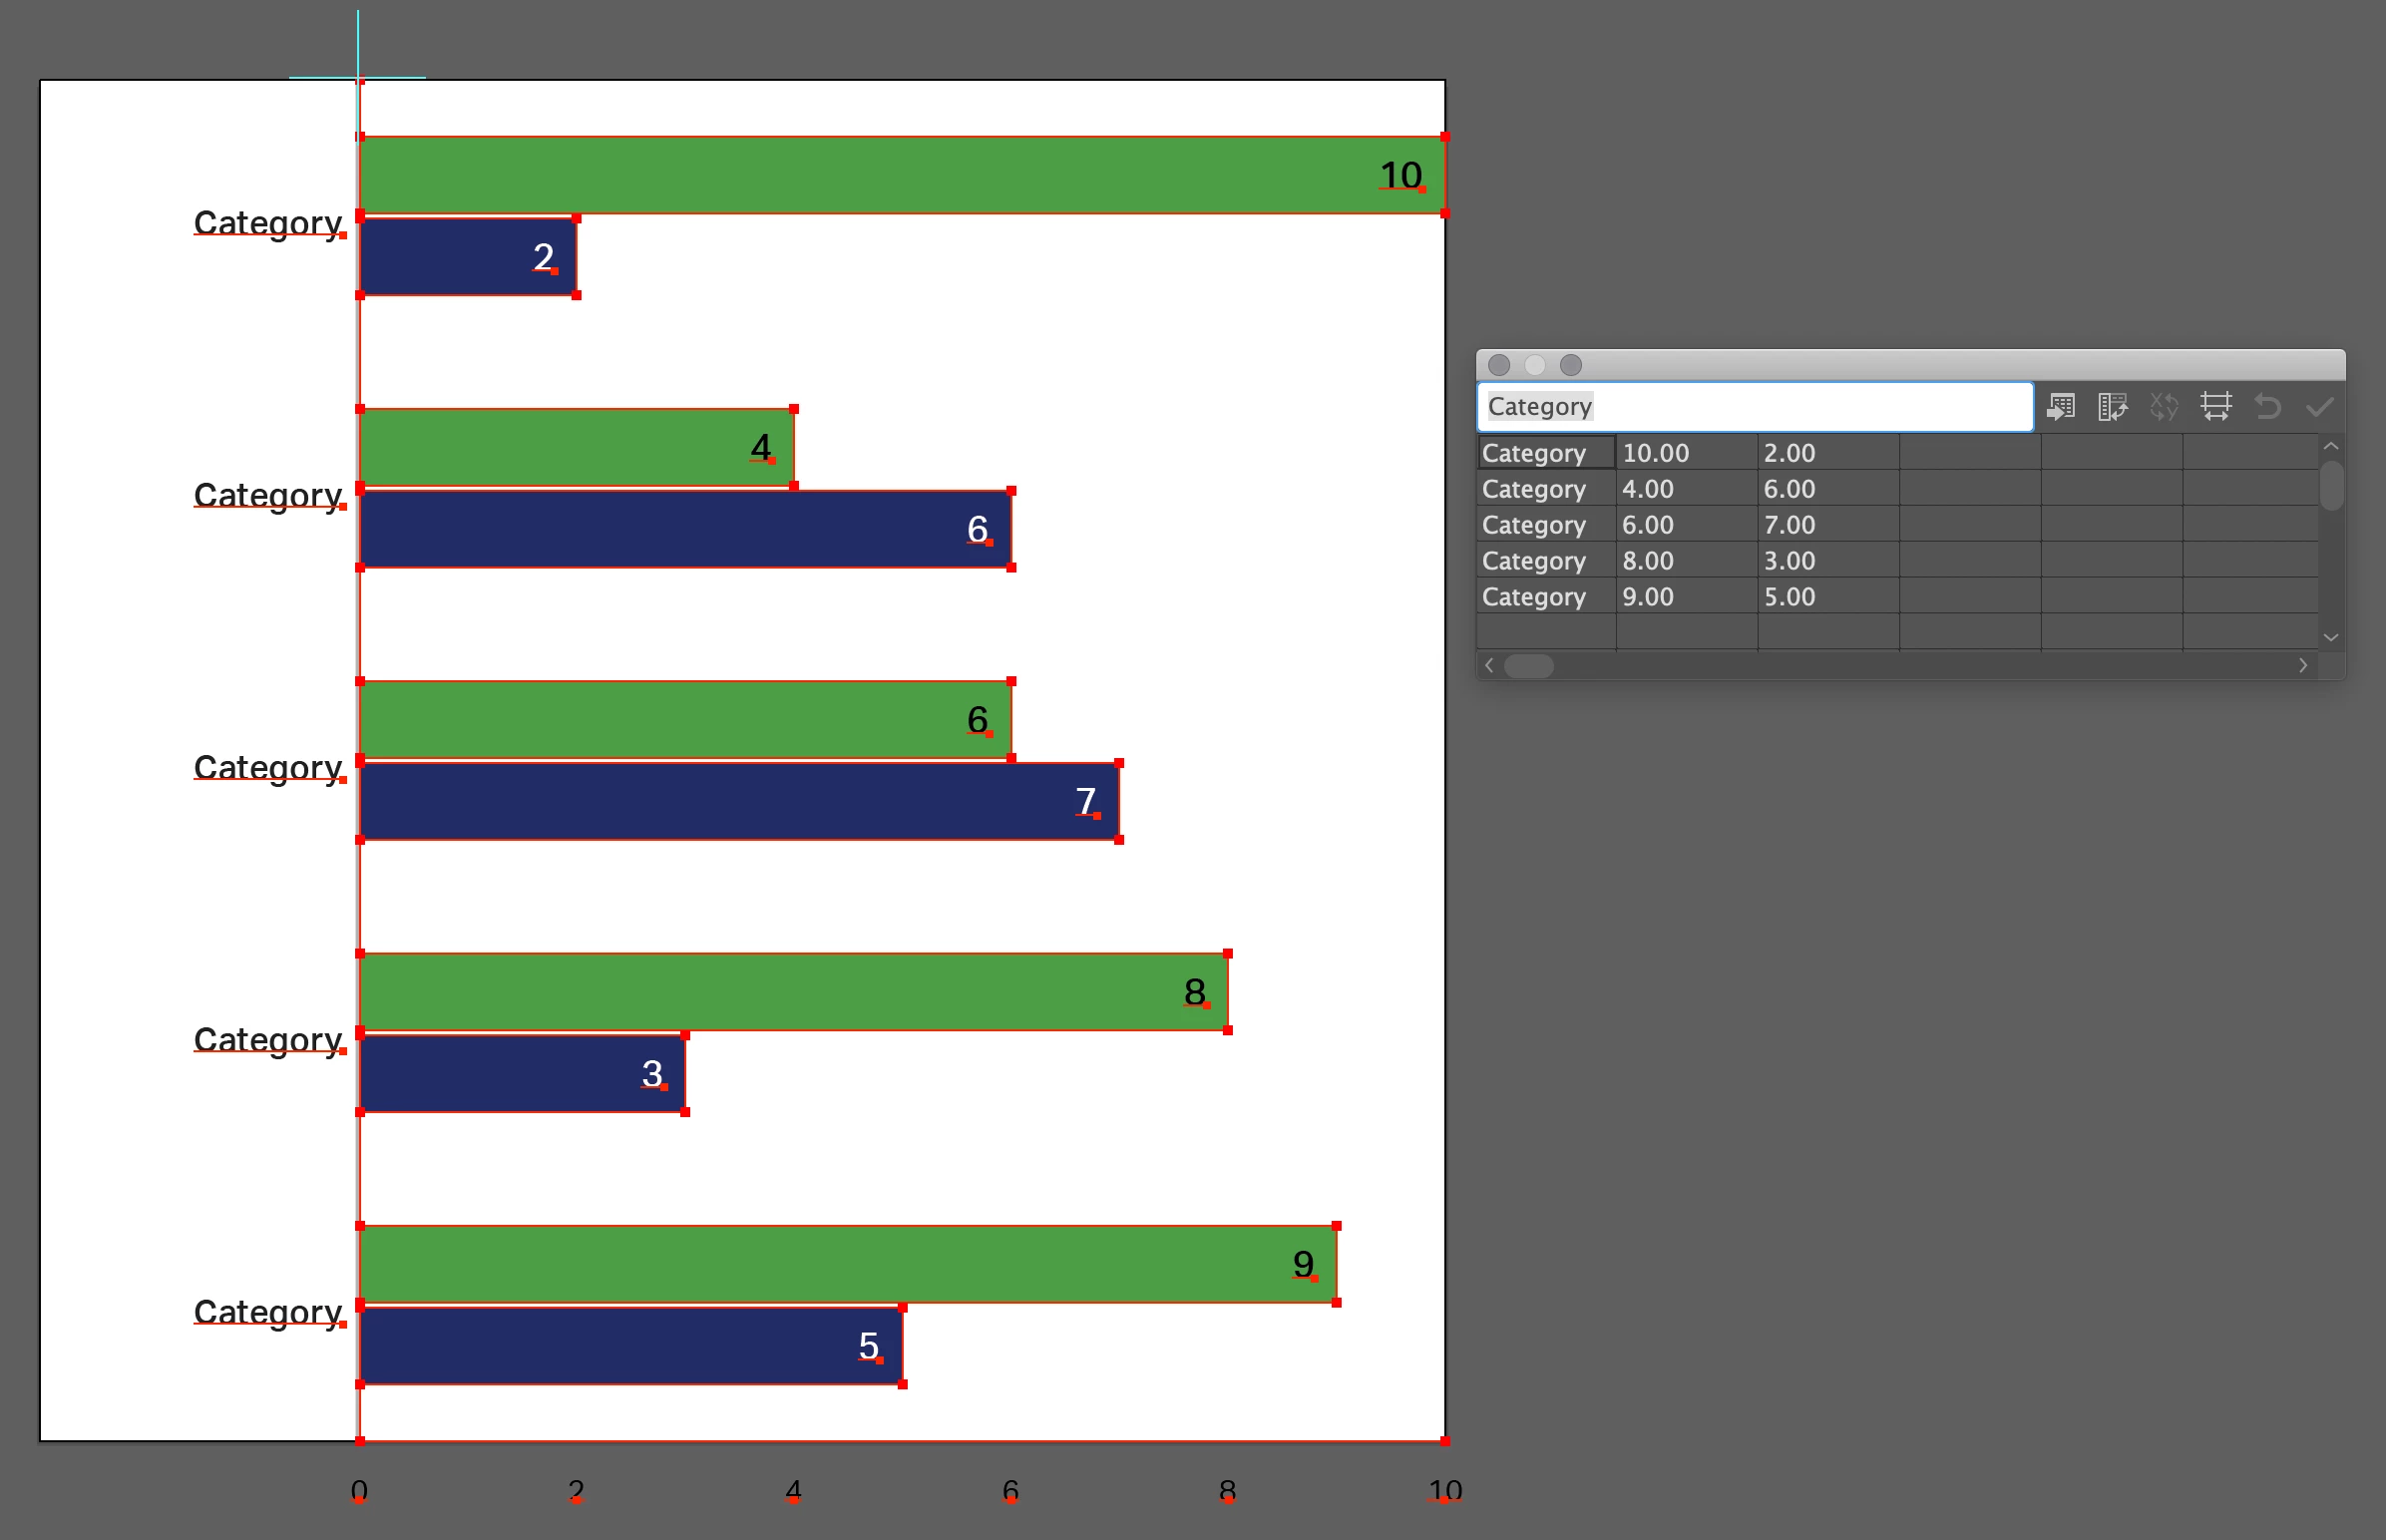The height and width of the screenshot is (1540, 2386).
Task: Click the left scroll arrow of data table
Action: coord(1489,666)
